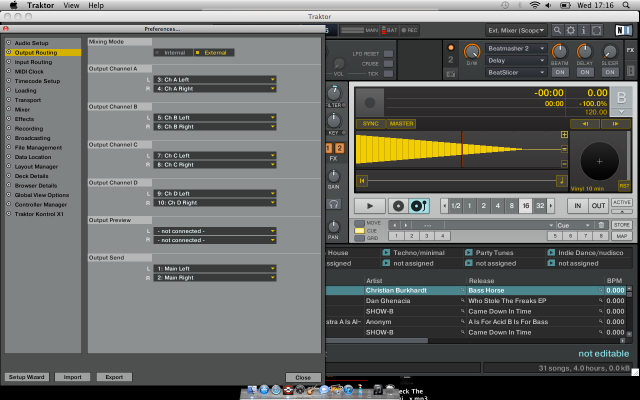
Task: Click the Indie Dance/nudisco playlist icon
Action: (x=551, y=253)
